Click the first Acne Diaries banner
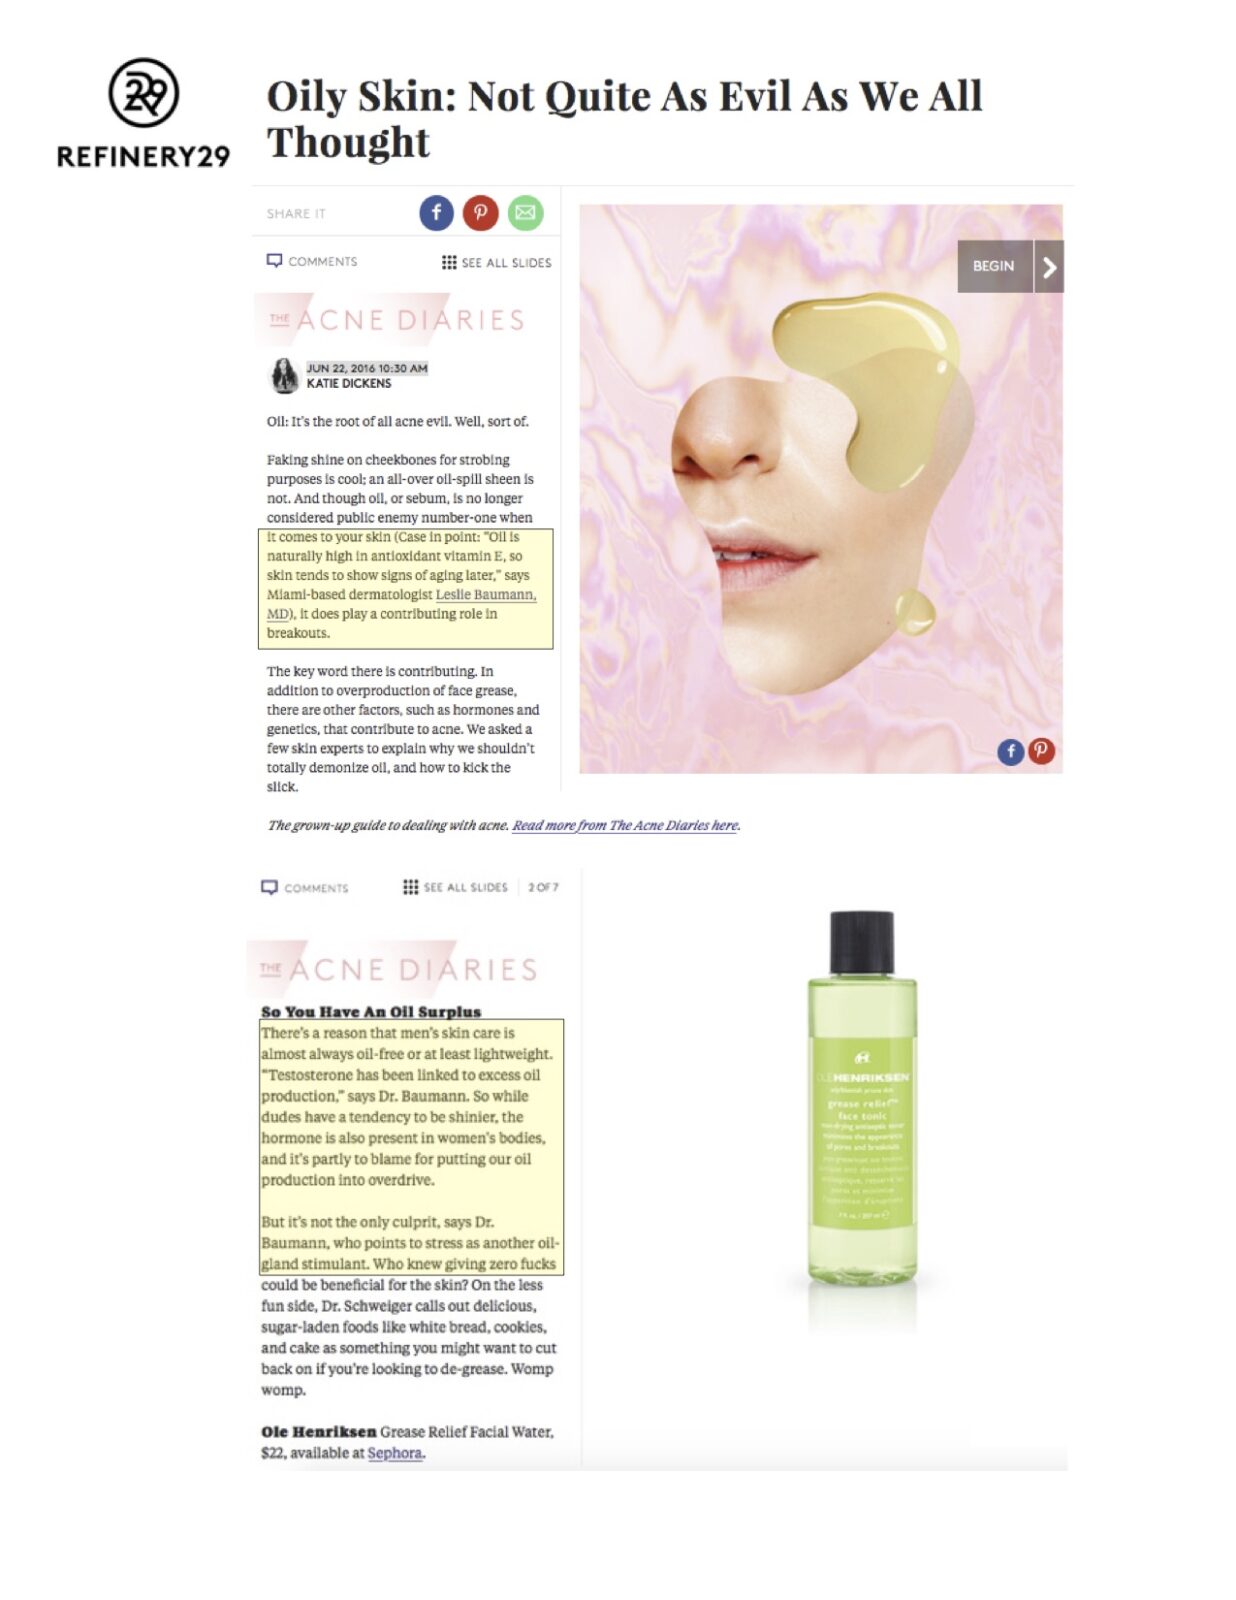The image size is (1236, 1600). click(x=396, y=320)
